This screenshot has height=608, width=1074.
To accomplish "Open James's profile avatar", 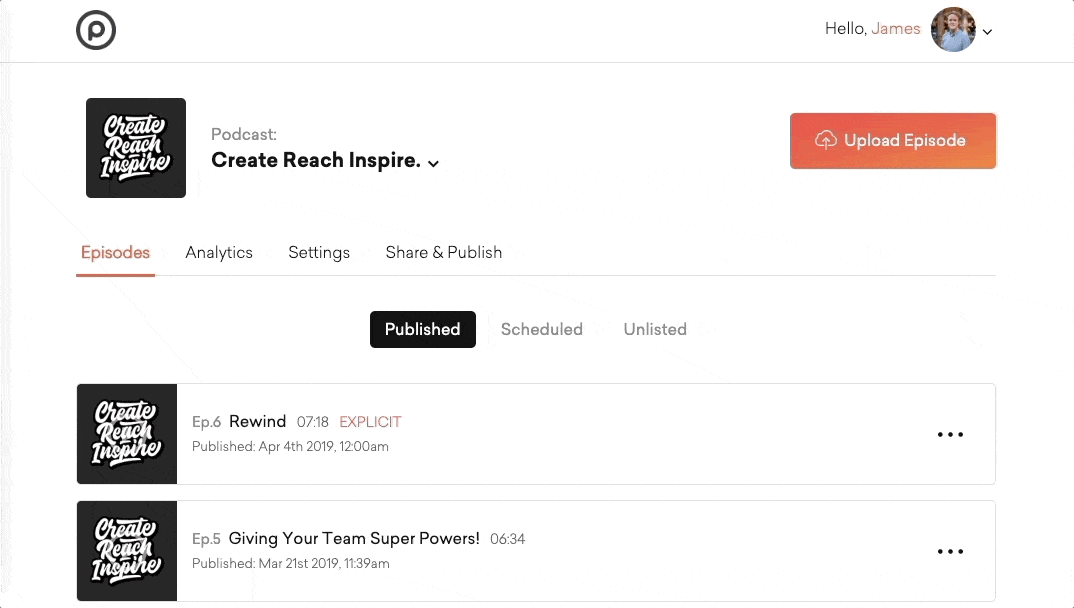I will pos(953,29).
